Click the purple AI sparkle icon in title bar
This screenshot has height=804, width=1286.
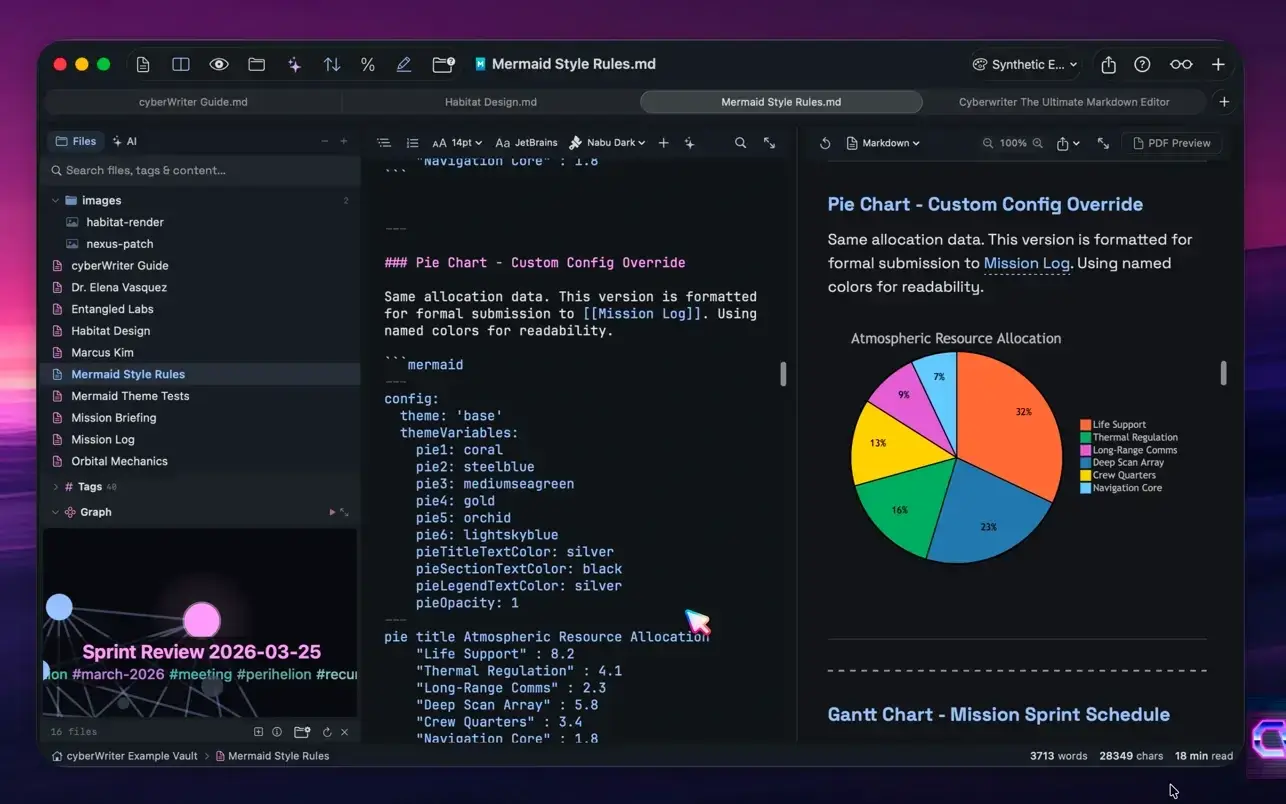click(294, 64)
